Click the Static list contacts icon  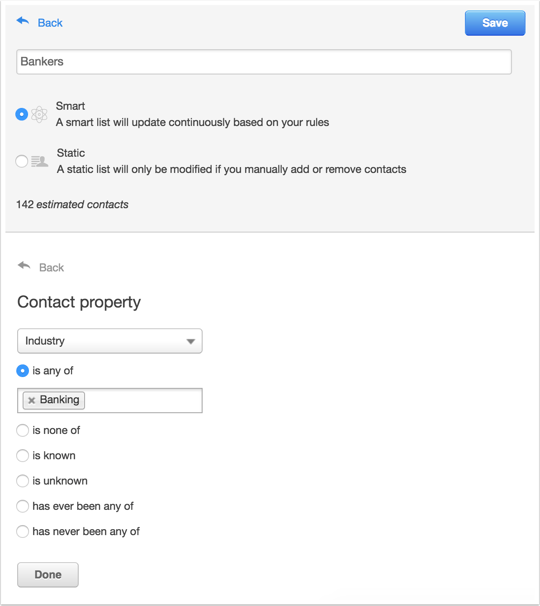point(39,161)
